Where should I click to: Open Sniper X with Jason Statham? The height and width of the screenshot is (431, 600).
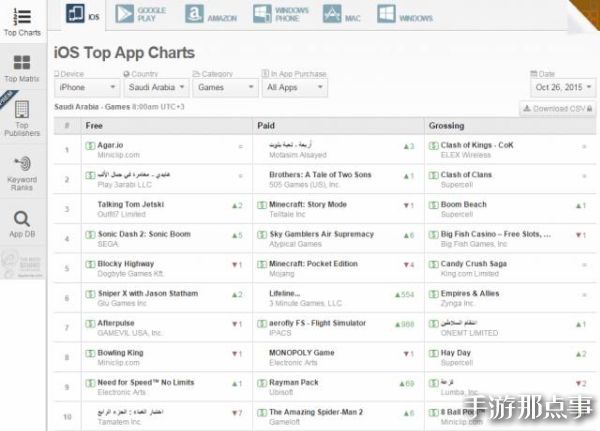(148, 293)
